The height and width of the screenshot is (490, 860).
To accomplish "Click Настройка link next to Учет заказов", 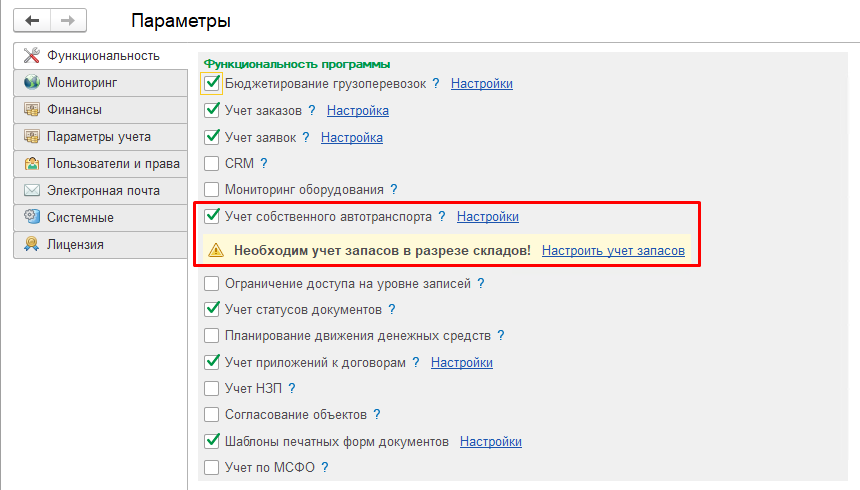I will tap(358, 110).
